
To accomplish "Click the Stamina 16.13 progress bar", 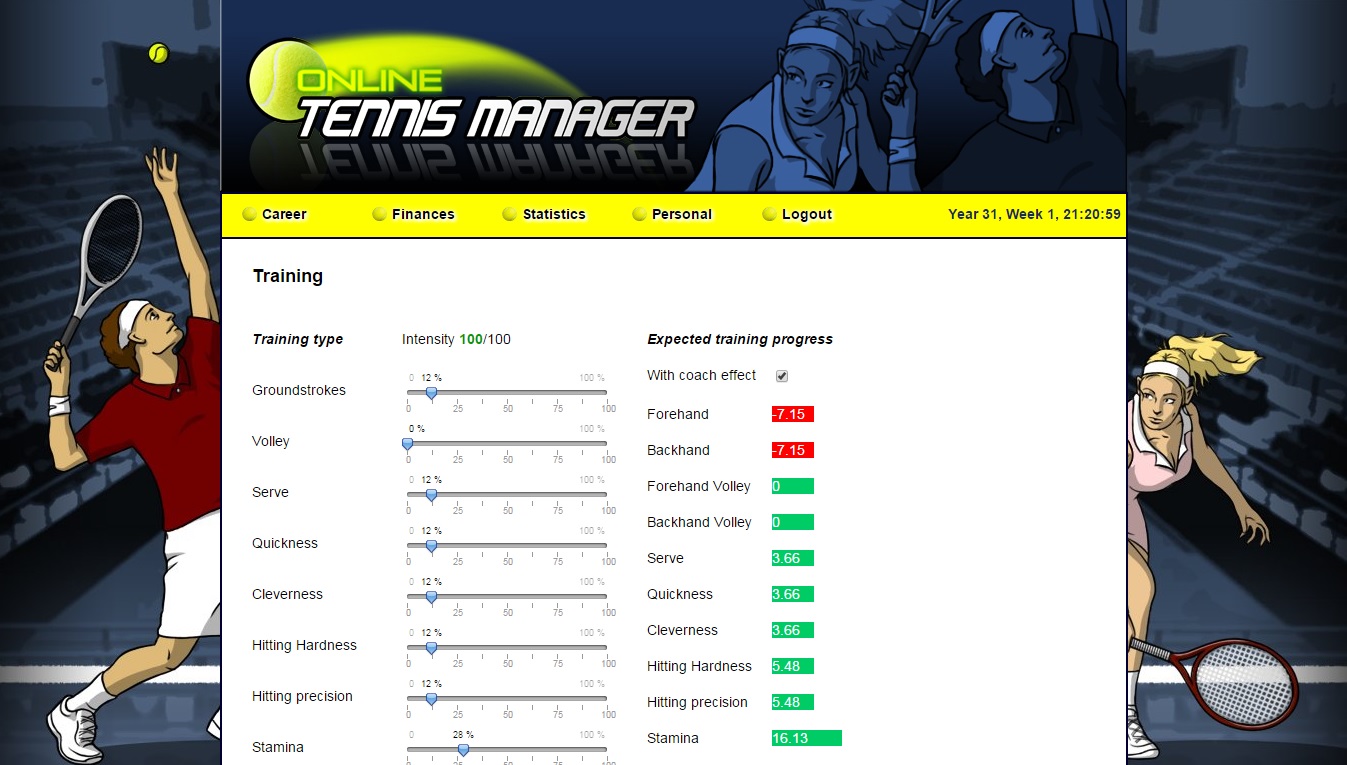I will [x=807, y=738].
